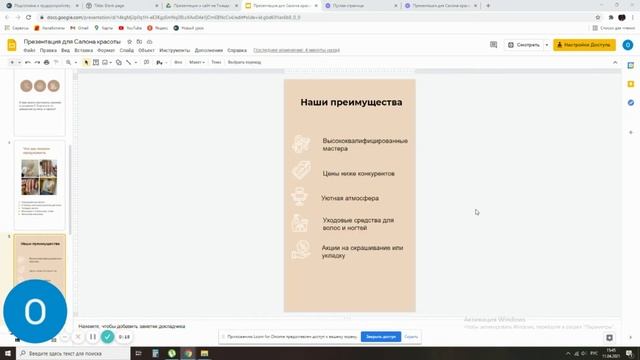Image resolution: width=640 pixels, height=360 pixels.
Task: Pause the Loom recording
Action: [x=93, y=337]
